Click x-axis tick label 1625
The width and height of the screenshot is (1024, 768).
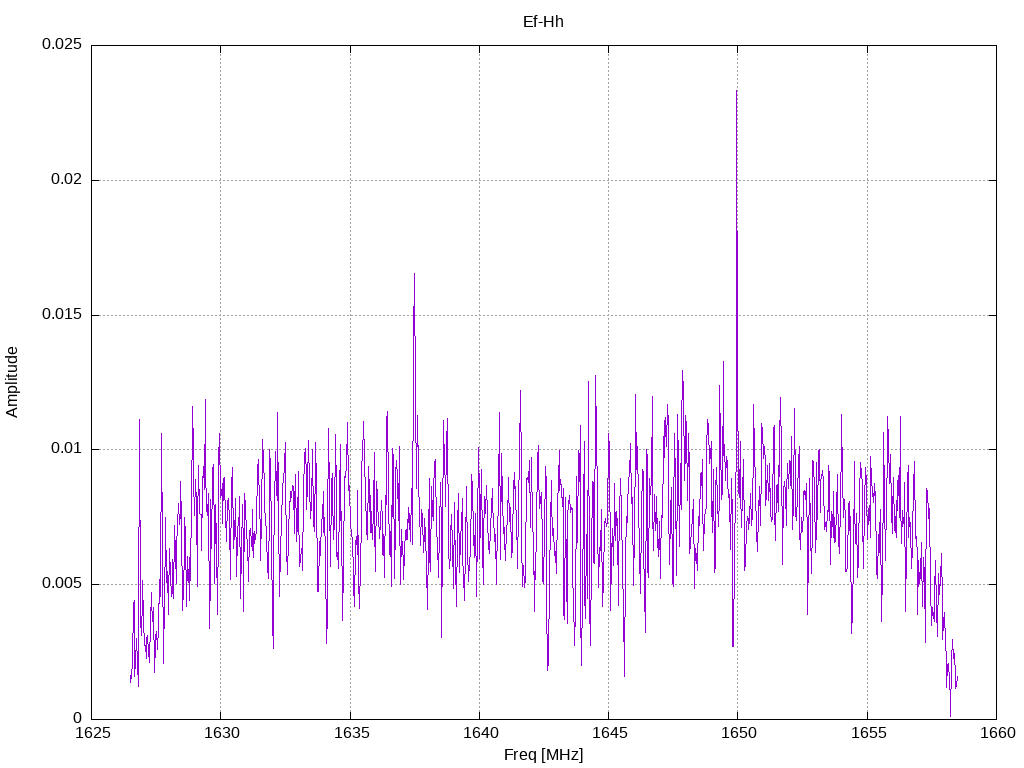click(93, 733)
